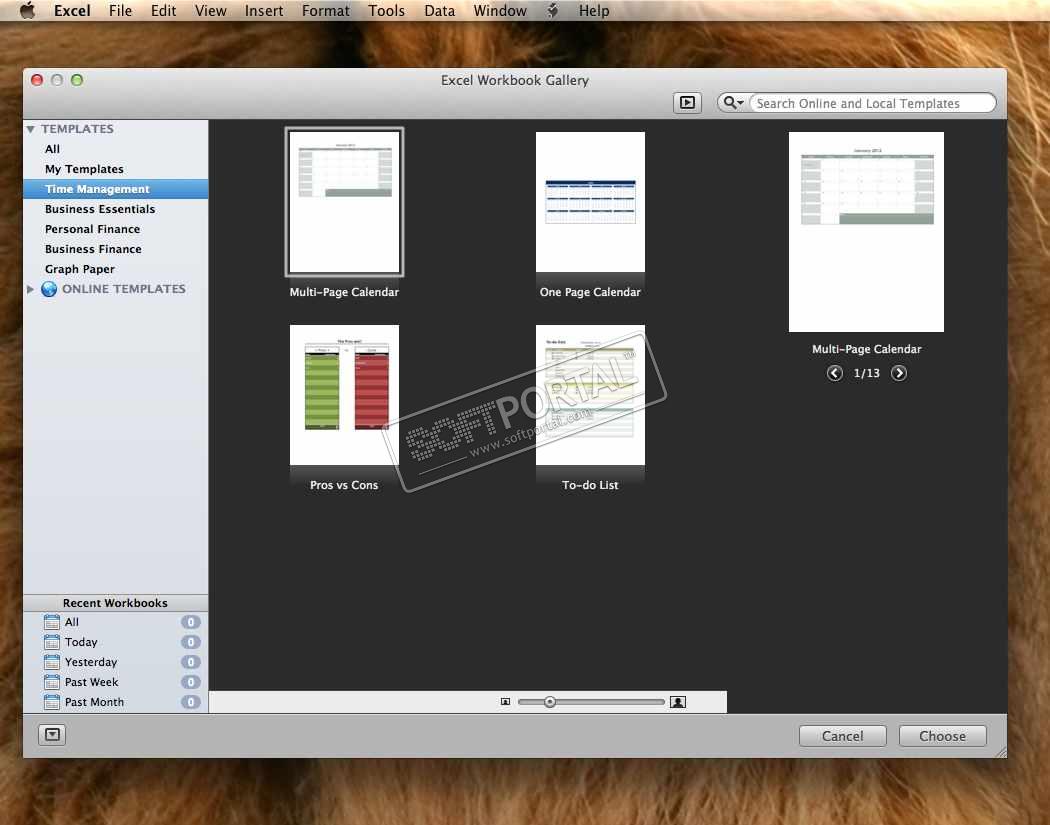Click the Past Week workbooks icon
Viewport: 1050px width, 825px height.
pos(52,682)
